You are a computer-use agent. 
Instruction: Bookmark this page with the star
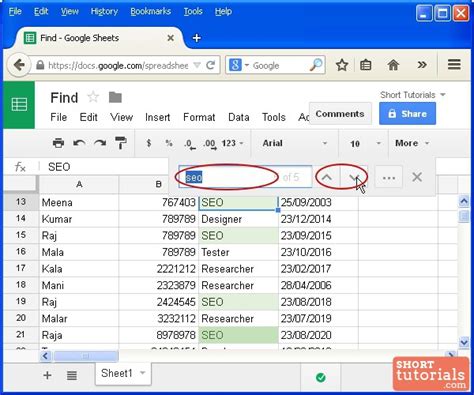click(342, 65)
